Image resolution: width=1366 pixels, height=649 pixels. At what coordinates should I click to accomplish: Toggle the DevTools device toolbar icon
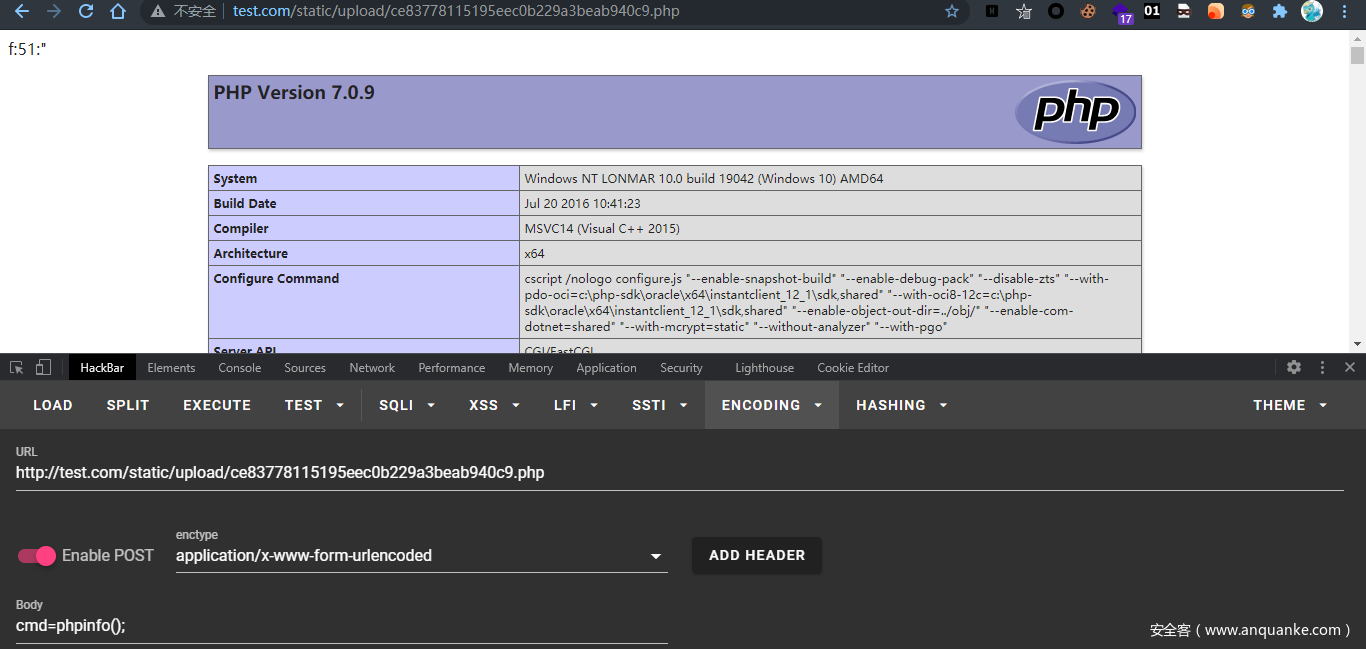(x=43, y=368)
